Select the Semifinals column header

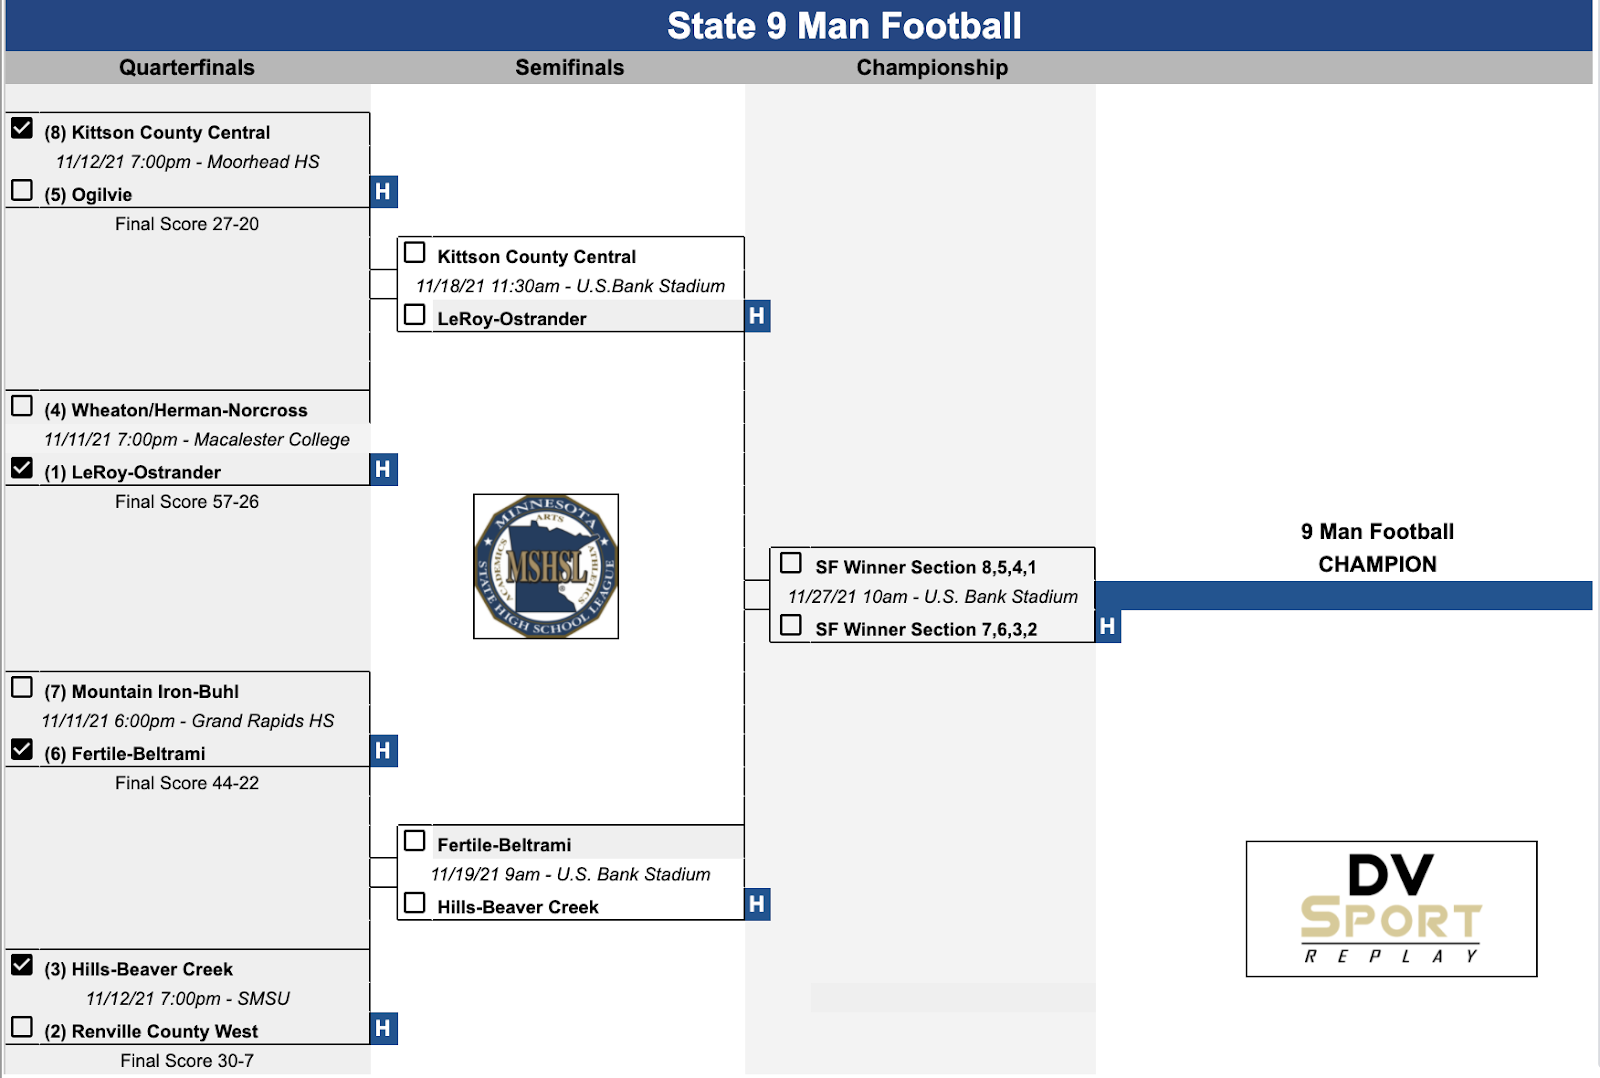coord(569,68)
